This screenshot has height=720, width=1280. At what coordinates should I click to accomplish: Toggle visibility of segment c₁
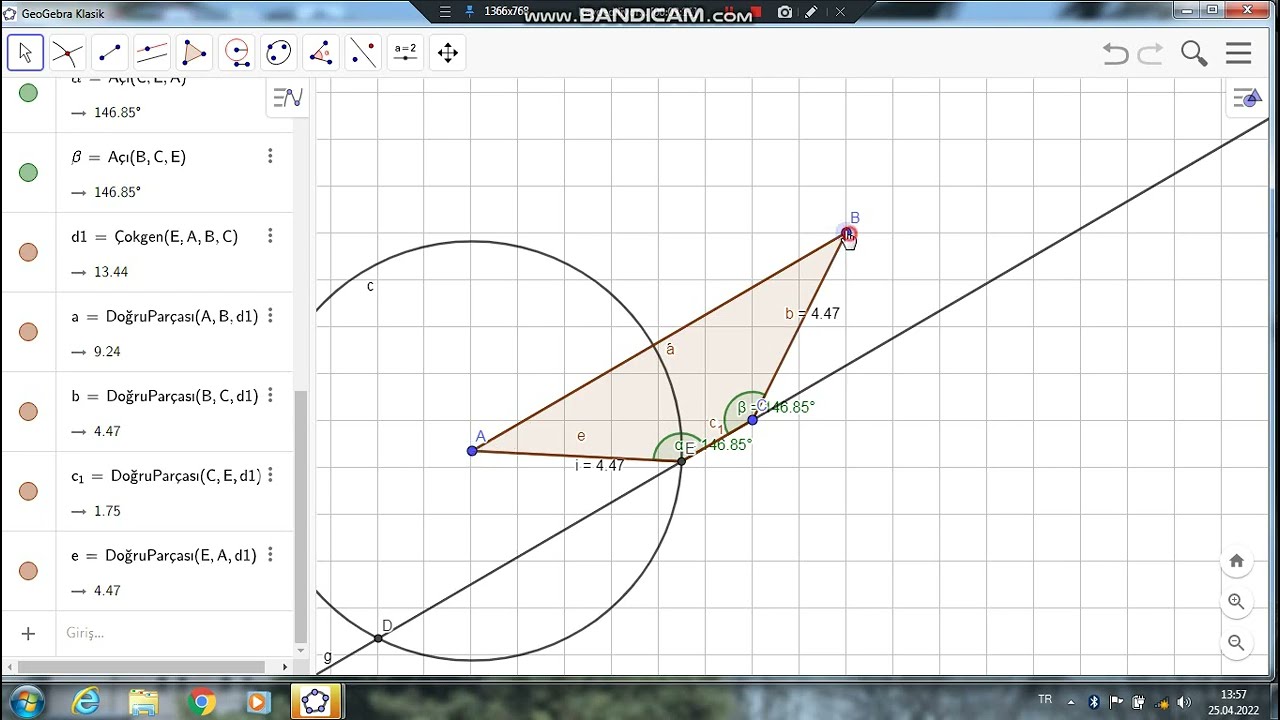(28, 491)
